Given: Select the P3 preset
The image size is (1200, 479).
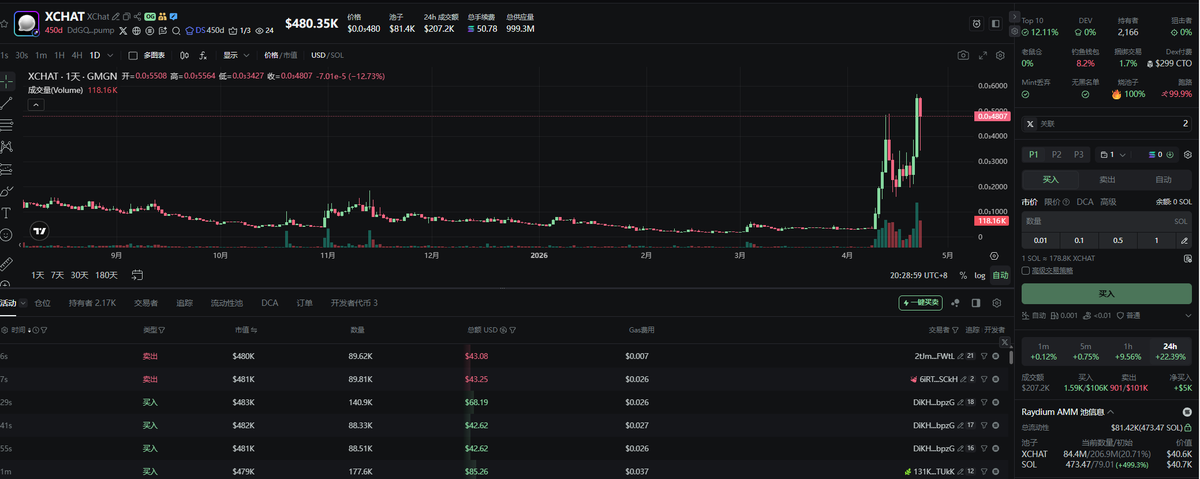Looking at the screenshot, I should click(x=1078, y=155).
